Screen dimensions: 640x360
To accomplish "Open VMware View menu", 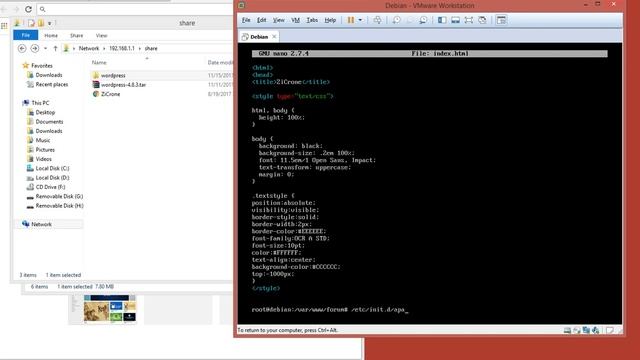I will 278,20.
